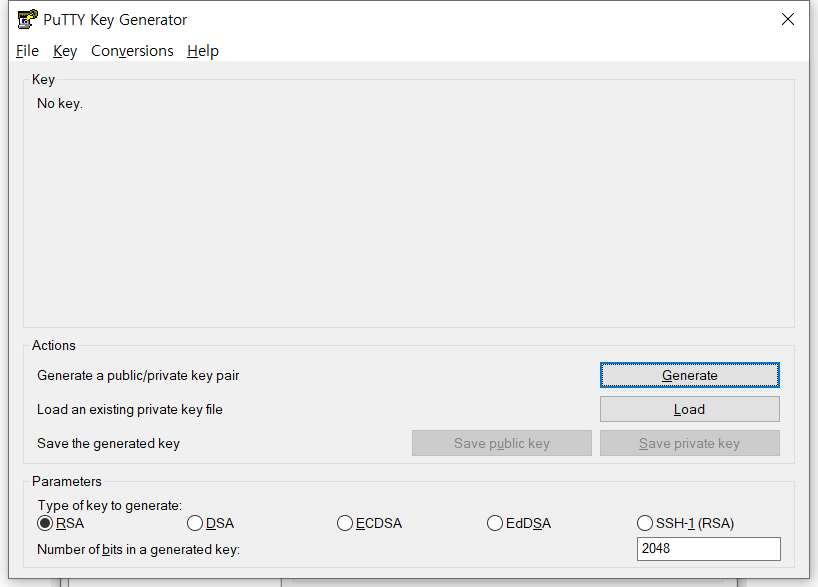Click the Save public key button
This screenshot has width=818, height=587.
pos(502,443)
